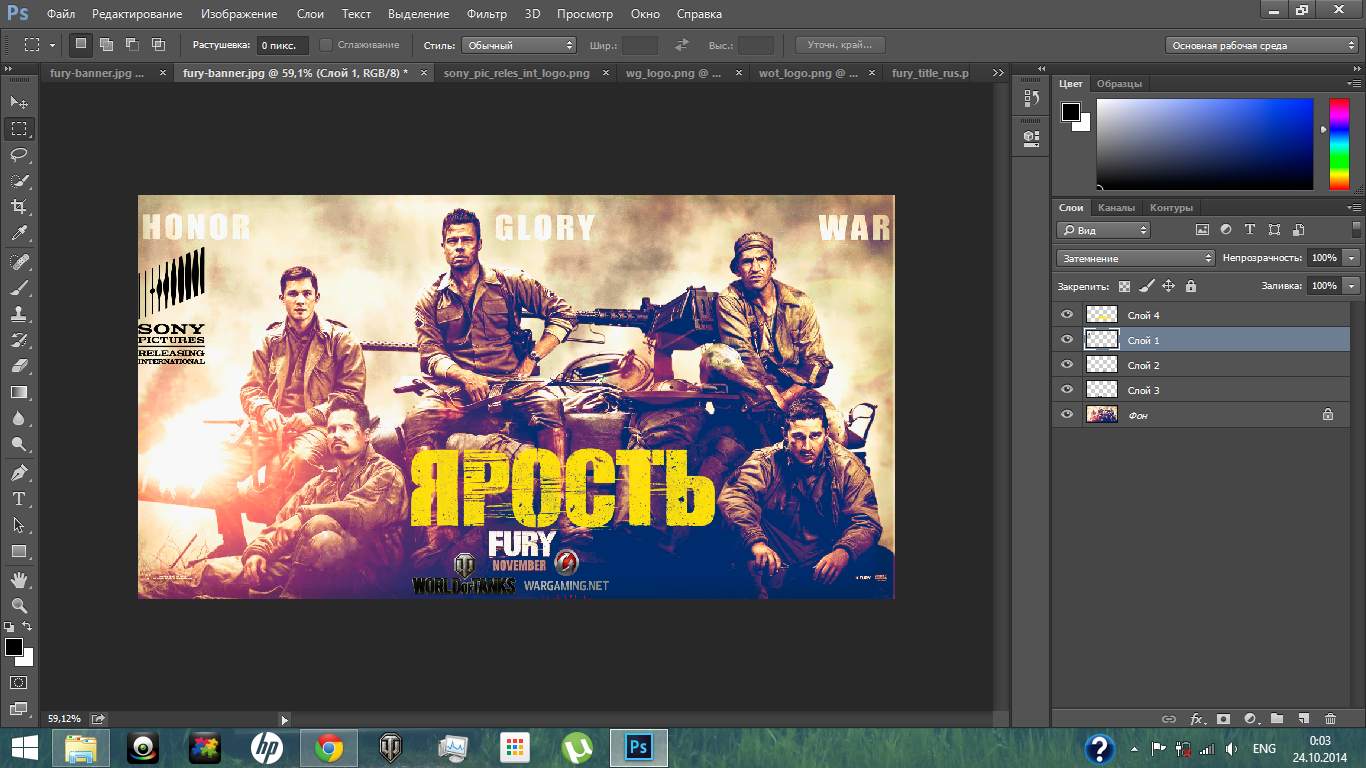Filter for pixel layers icon
This screenshot has height=768, width=1366.
[x=1202, y=230]
